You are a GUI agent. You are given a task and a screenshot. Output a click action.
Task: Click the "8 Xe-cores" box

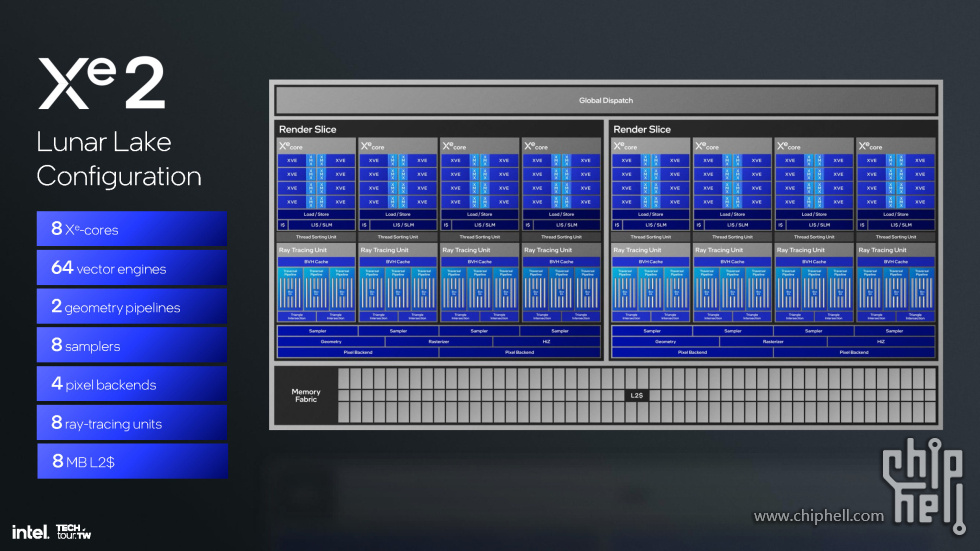pos(132,229)
